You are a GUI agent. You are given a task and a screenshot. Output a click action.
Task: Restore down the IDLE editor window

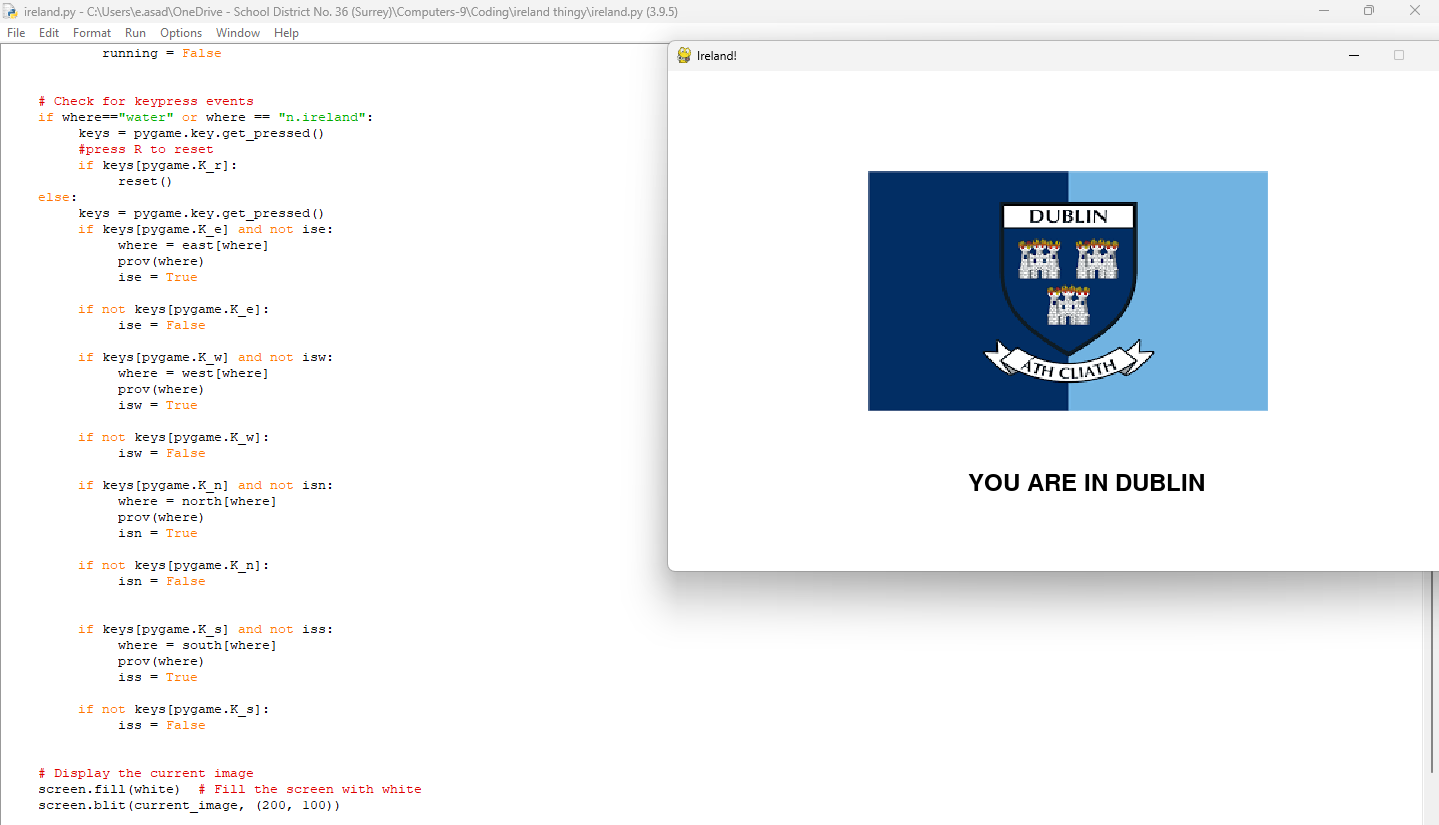click(x=1369, y=10)
